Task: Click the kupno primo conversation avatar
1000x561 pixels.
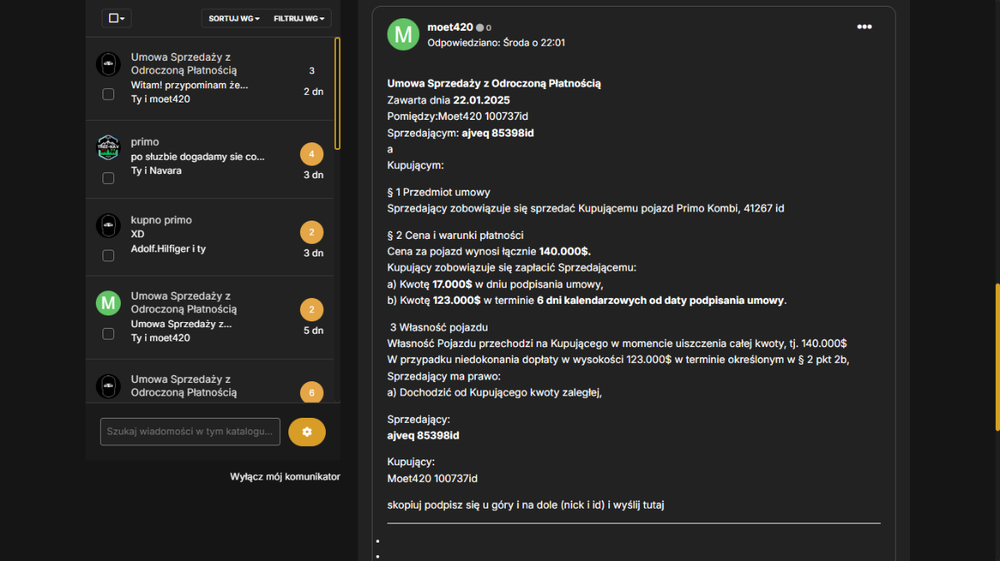Action: tap(108, 226)
